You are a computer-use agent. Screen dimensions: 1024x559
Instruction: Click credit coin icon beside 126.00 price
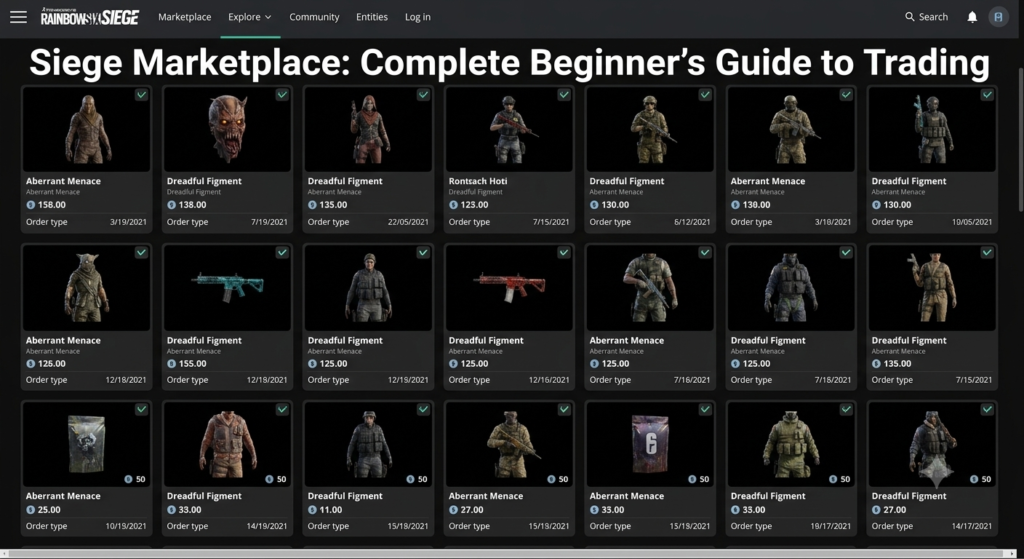click(x=31, y=364)
